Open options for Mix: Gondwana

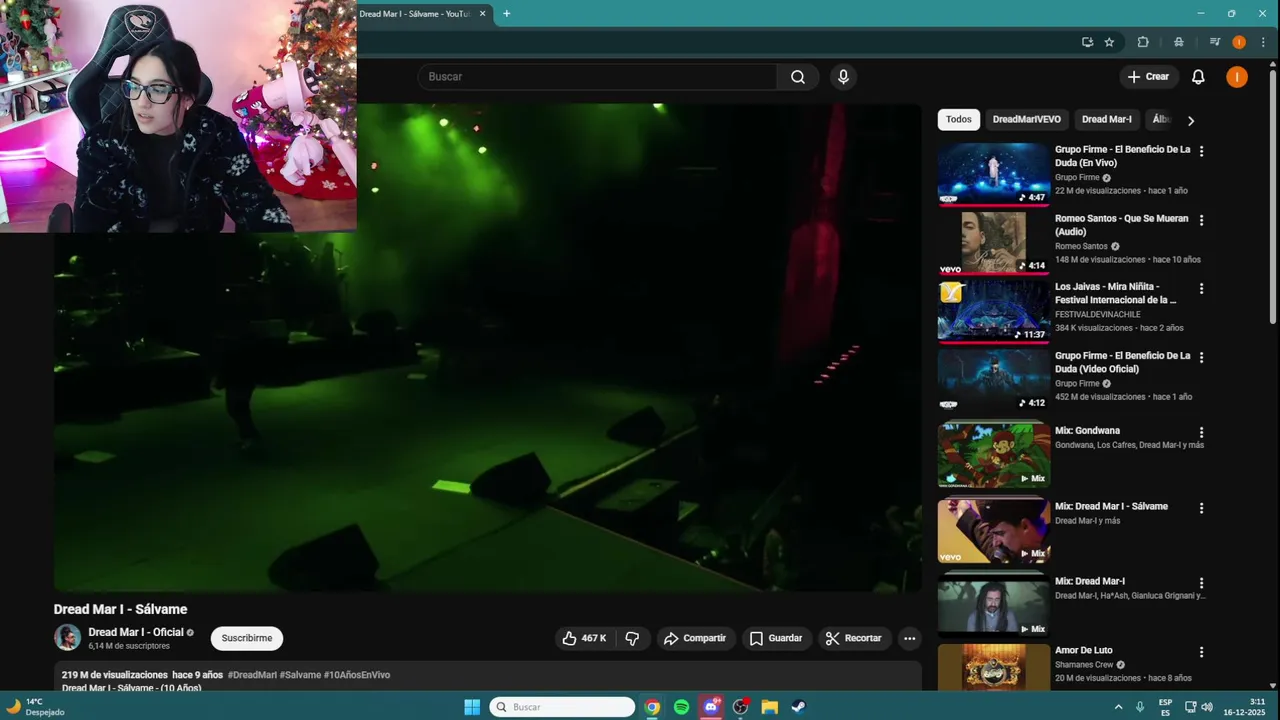pos(1201,432)
